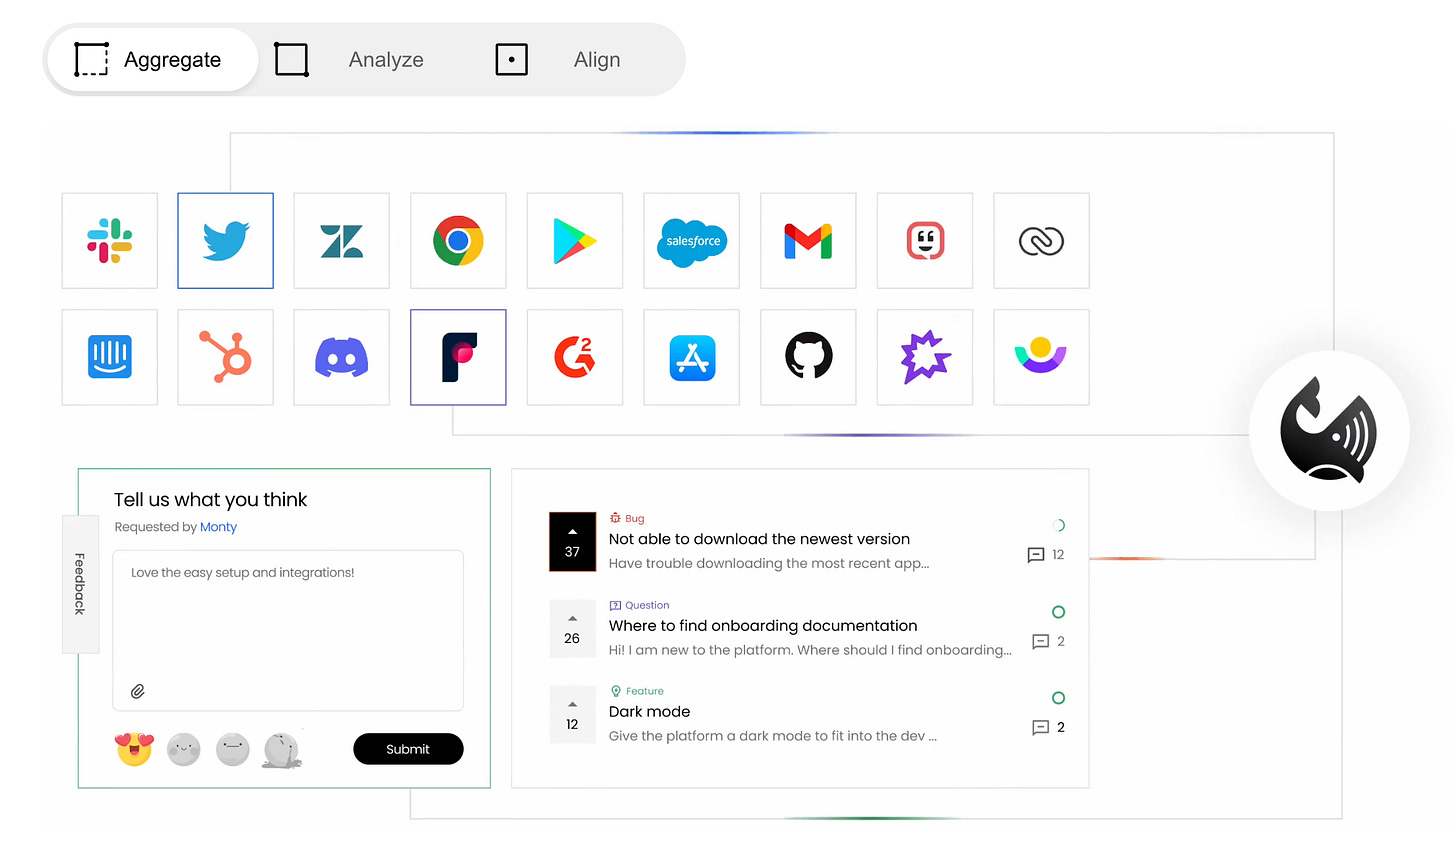Click 'Have trouble downloading the most recent app...'
Viewport: 1456px width, 868px height.
769,563
